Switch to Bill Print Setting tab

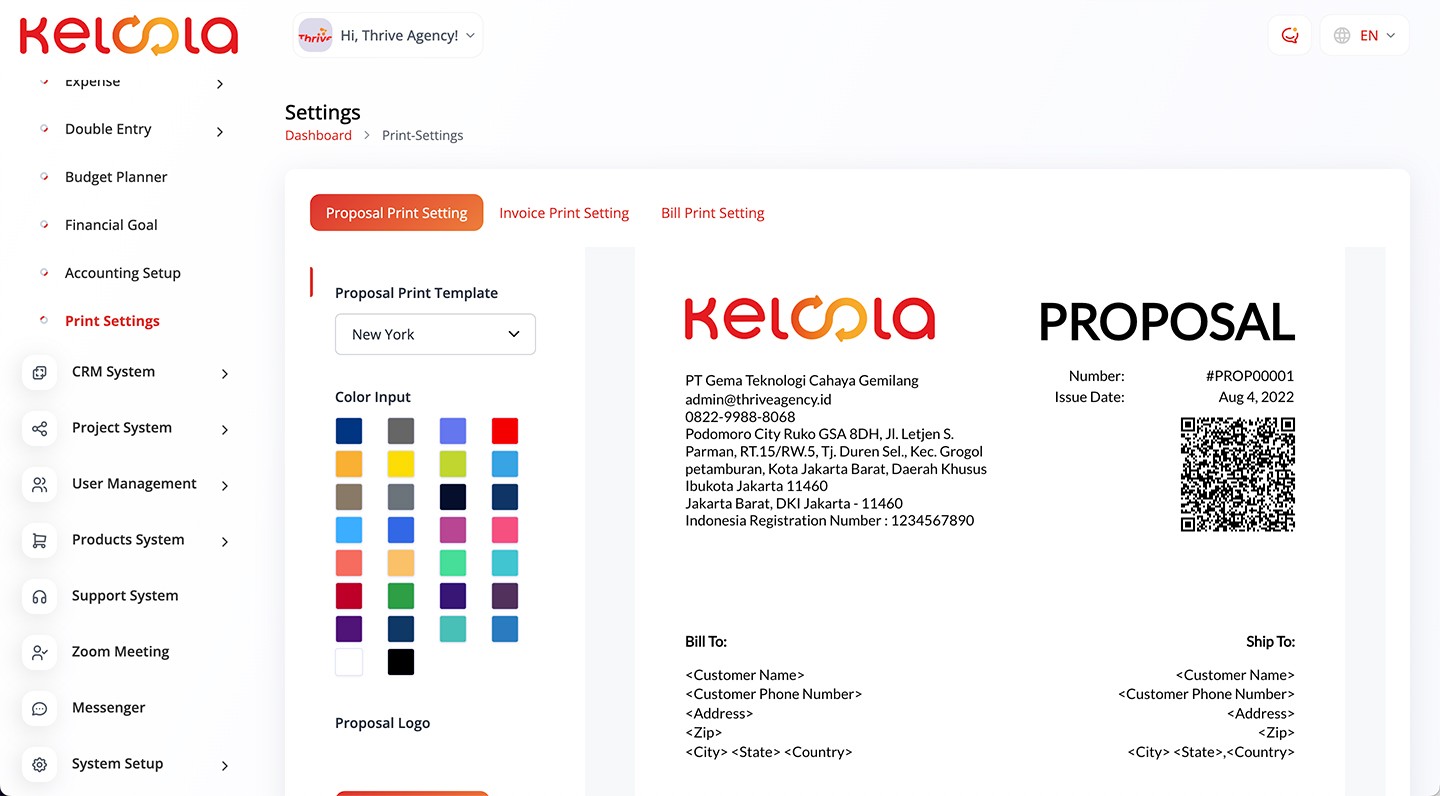pyautogui.click(x=712, y=213)
